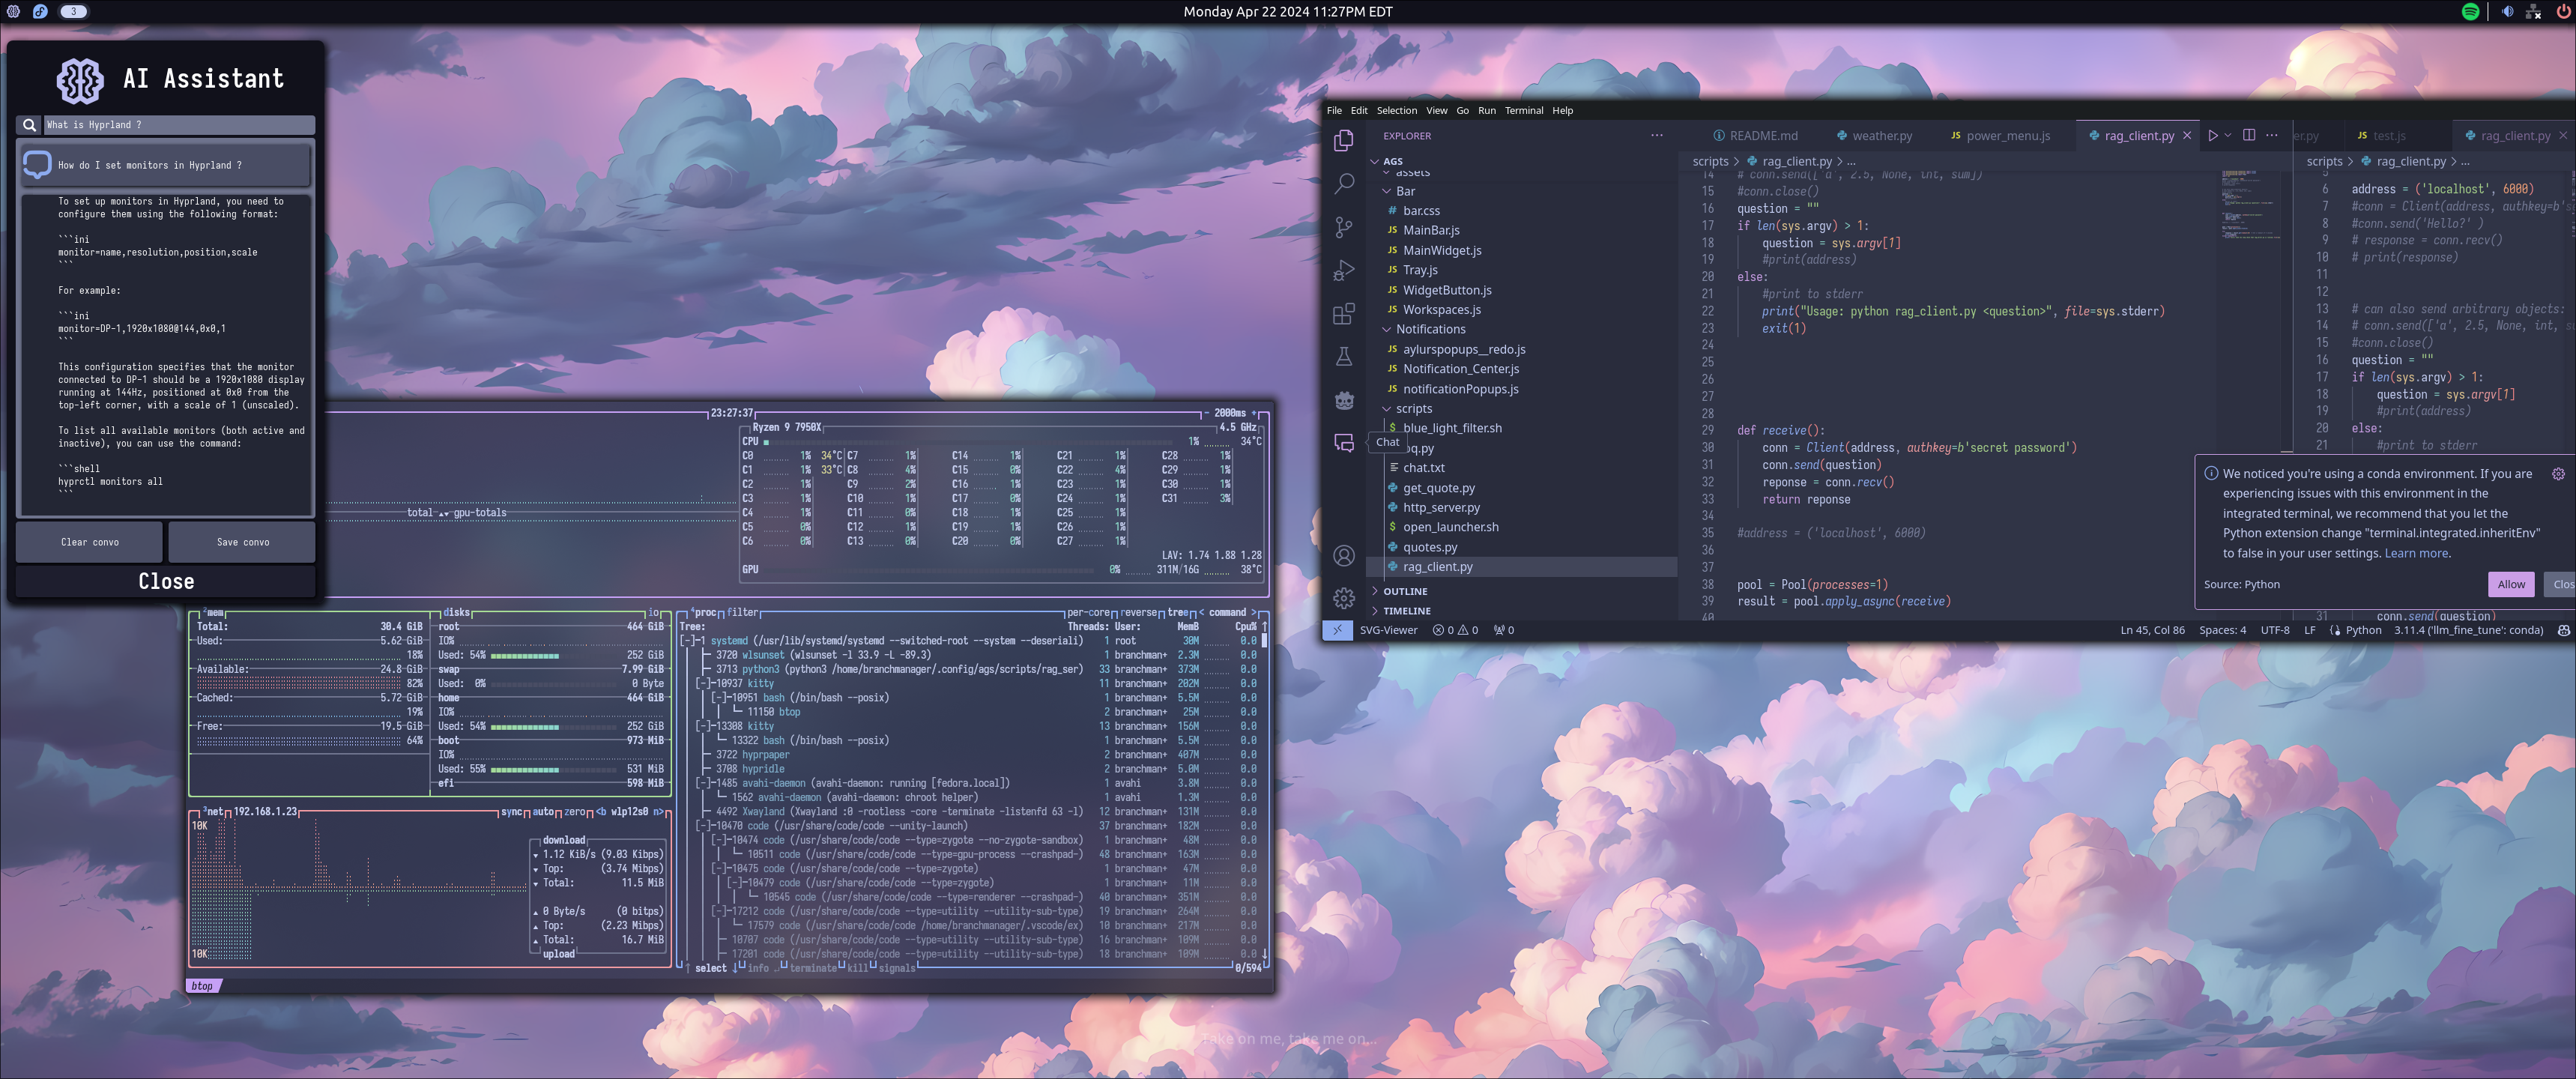2576x1079 pixels.
Task: Click the split editor right icon
Action: pos(2249,135)
